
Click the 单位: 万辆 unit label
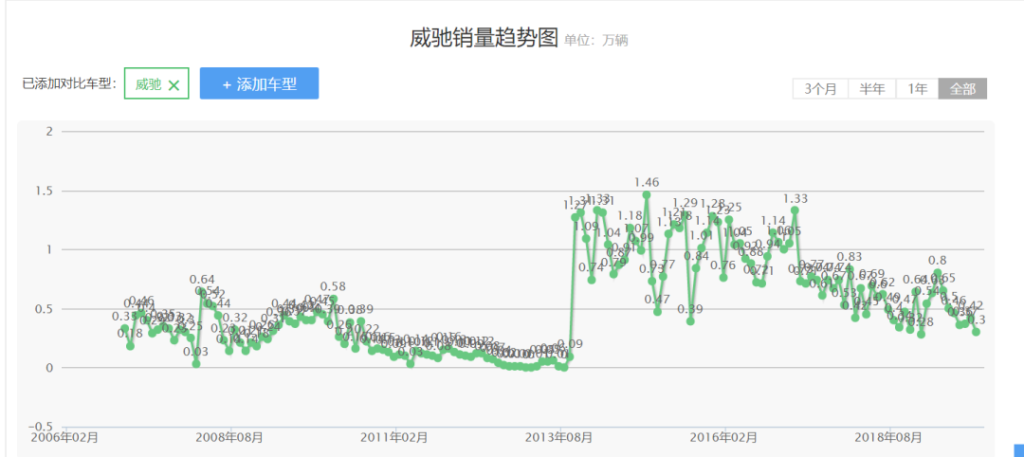coord(596,40)
